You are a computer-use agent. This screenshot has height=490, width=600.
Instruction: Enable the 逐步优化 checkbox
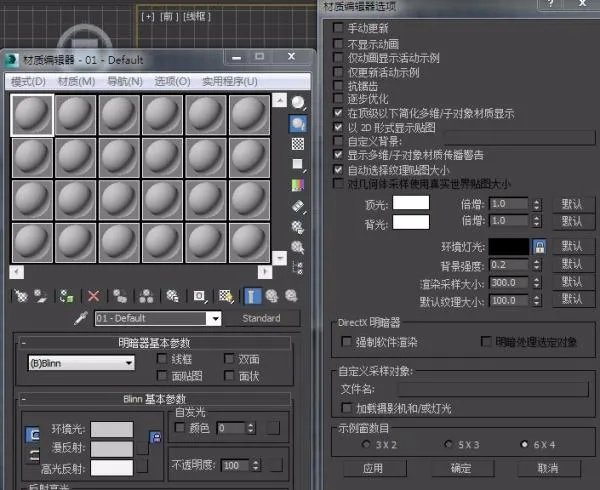pyautogui.click(x=338, y=99)
